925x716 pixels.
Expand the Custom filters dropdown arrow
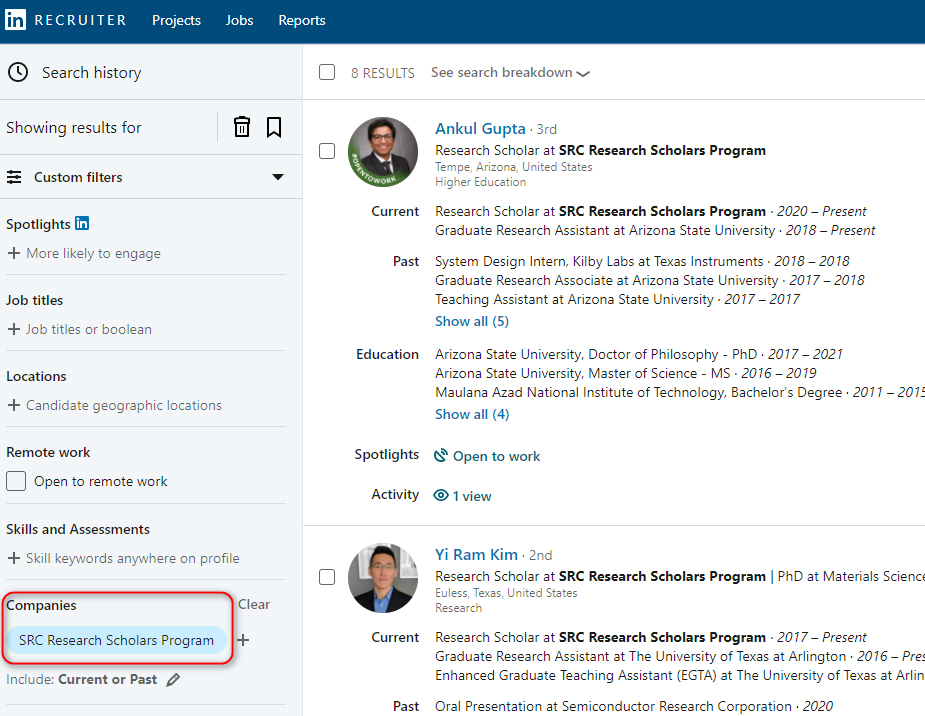coord(278,177)
